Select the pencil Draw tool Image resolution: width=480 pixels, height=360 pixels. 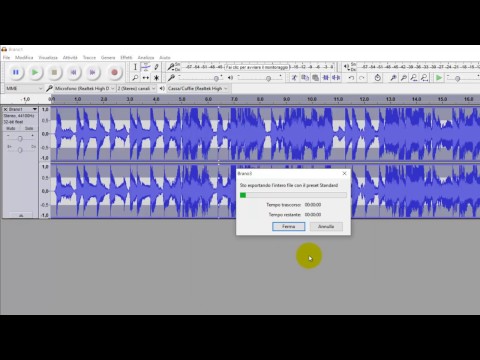pyautogui.click(x=156, y=67)
